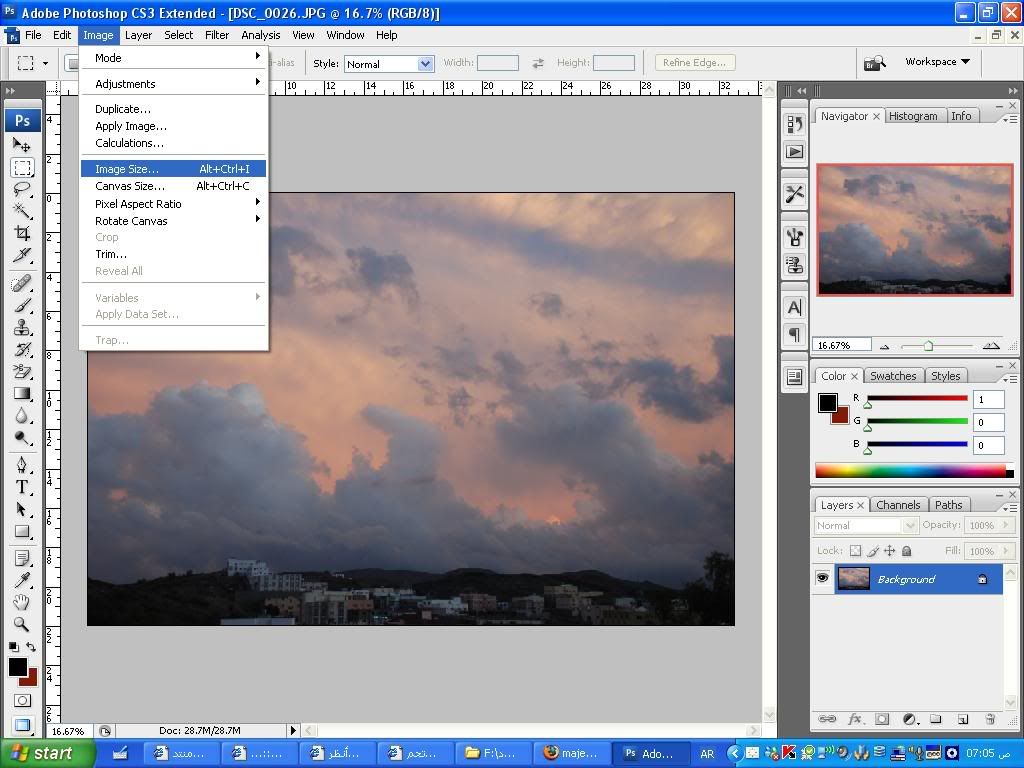Image resolution: width=1024 pixels, height=768 pixels.
Task: Switch to the Channels tab
Action: [x=897, y=505]
